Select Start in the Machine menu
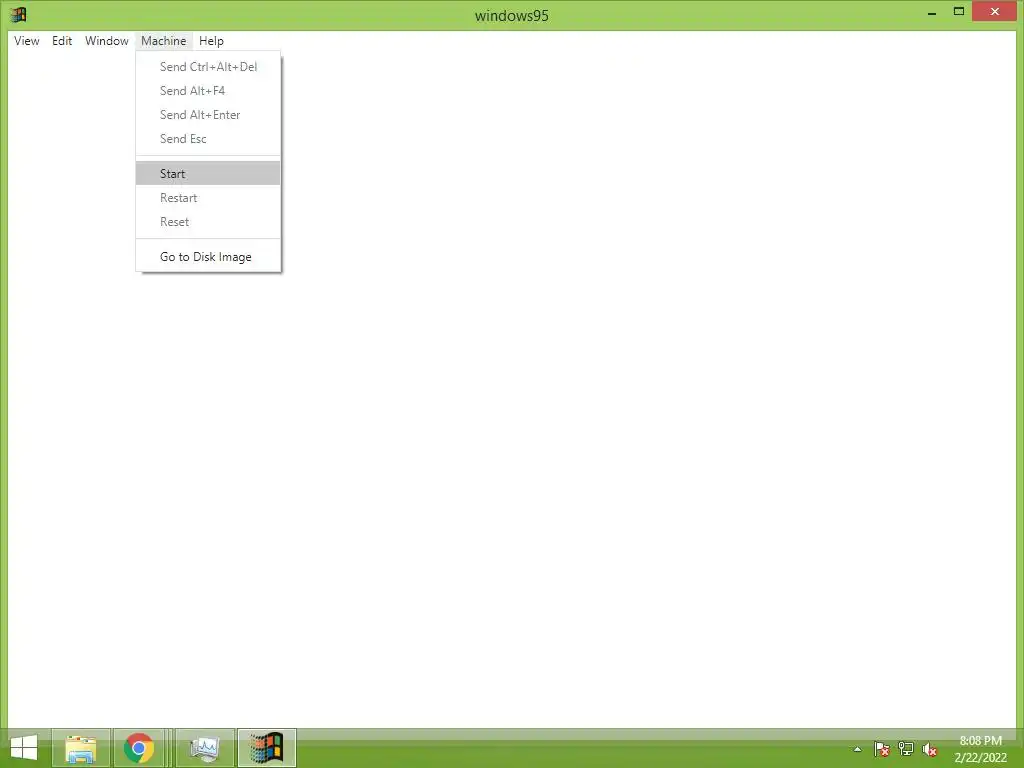Viewport: 1024px width, 768px height. point(208,174)
